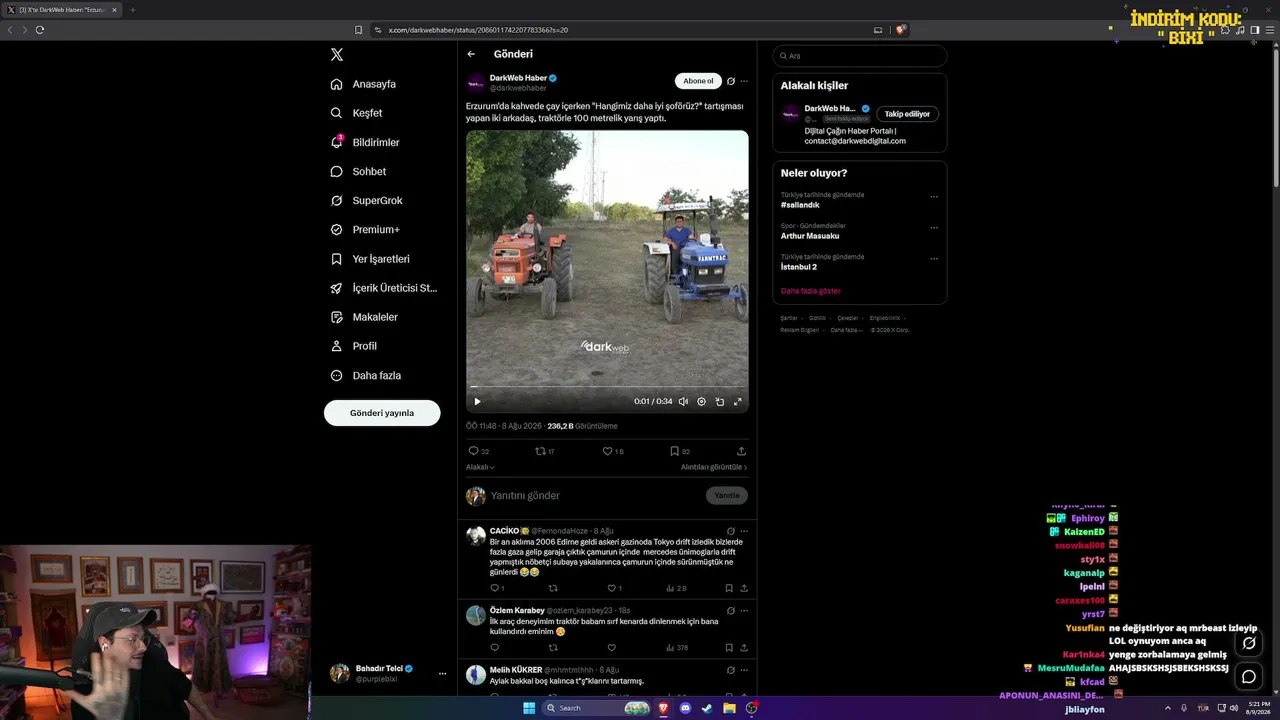Open Yer İşaretleri bookmarks

coord(371,258)
